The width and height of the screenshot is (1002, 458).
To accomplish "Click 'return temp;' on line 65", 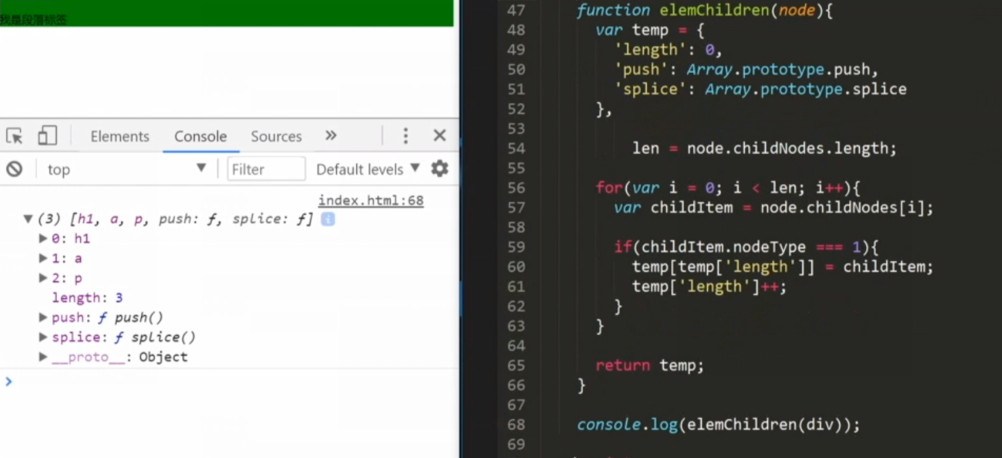I will point(649,365).
